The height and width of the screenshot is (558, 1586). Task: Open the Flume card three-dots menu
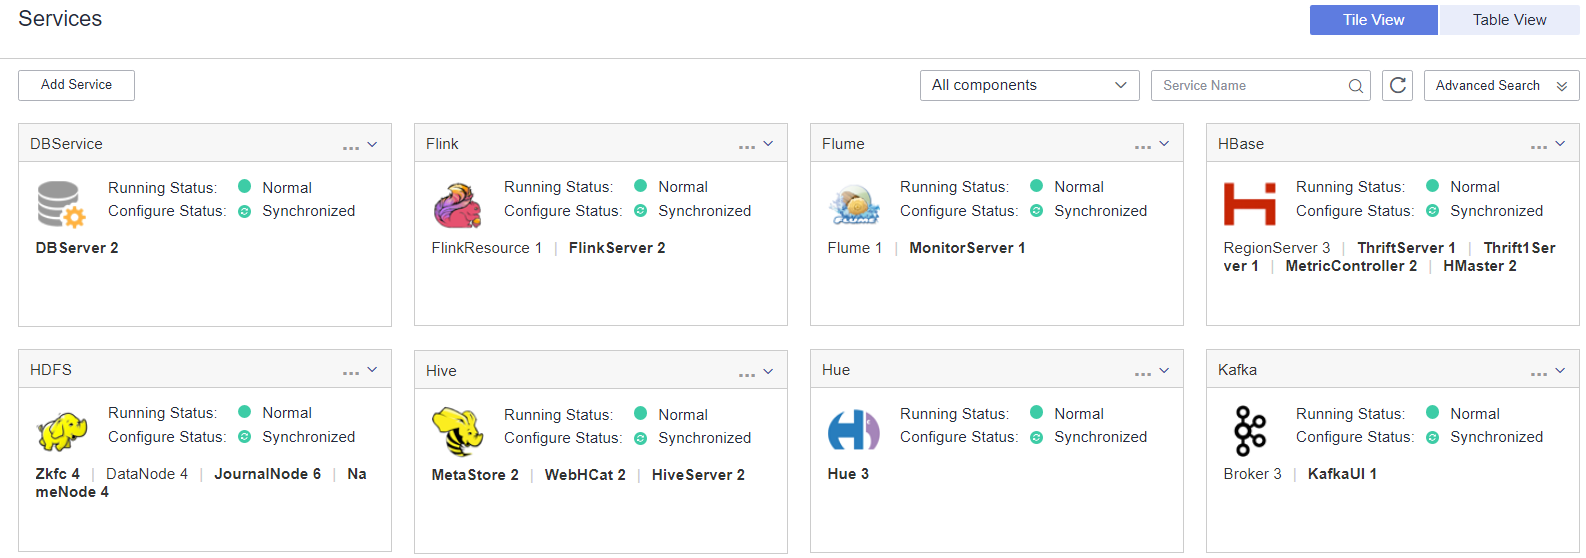click(x=1142, y=147)
